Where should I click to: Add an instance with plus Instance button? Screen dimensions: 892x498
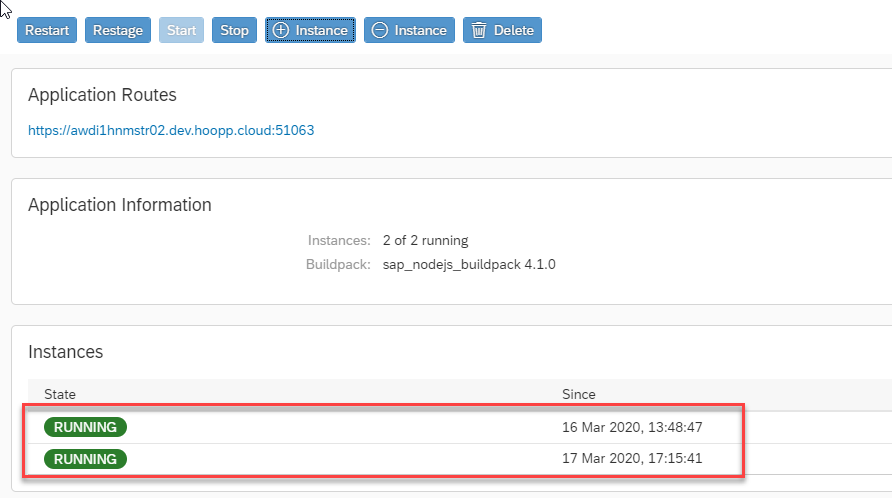(x=310, y=30)
